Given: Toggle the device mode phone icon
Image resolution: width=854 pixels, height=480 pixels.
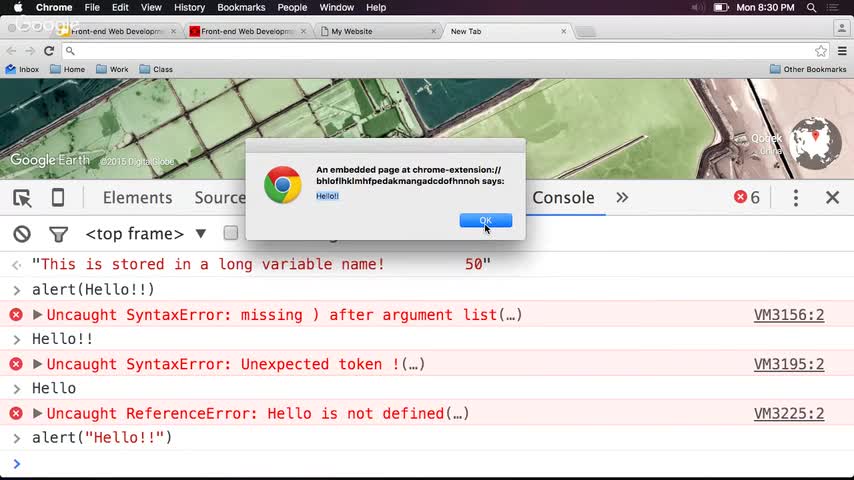Looking at the screenshot, I should [58, 197].
